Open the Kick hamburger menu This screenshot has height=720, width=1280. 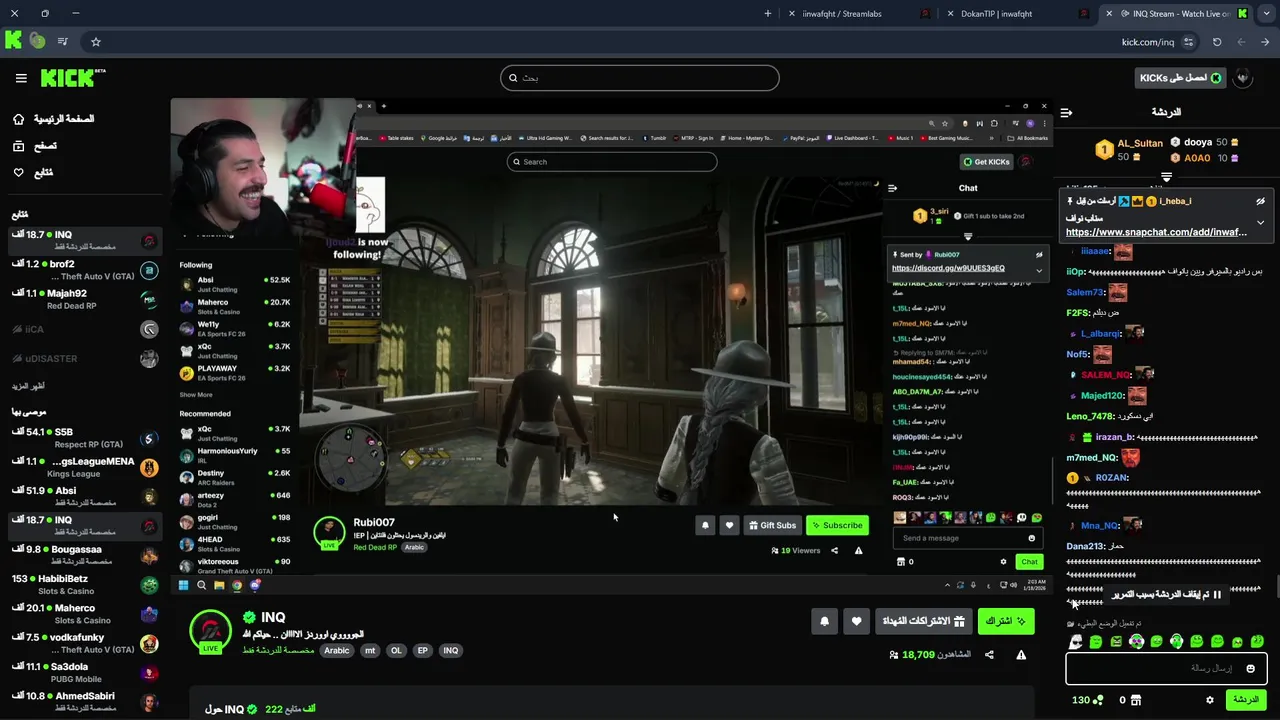pos(21,78)
